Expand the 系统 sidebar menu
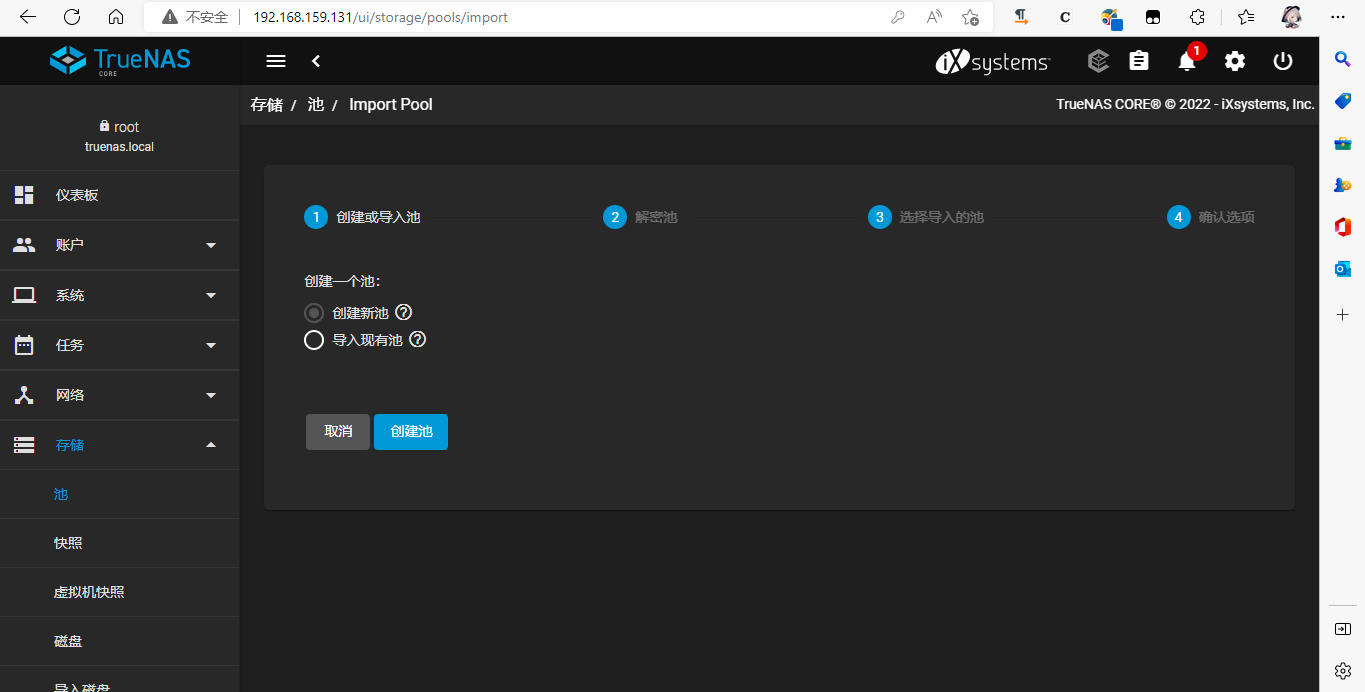The image size is (1365, 692). pos(120,295)
